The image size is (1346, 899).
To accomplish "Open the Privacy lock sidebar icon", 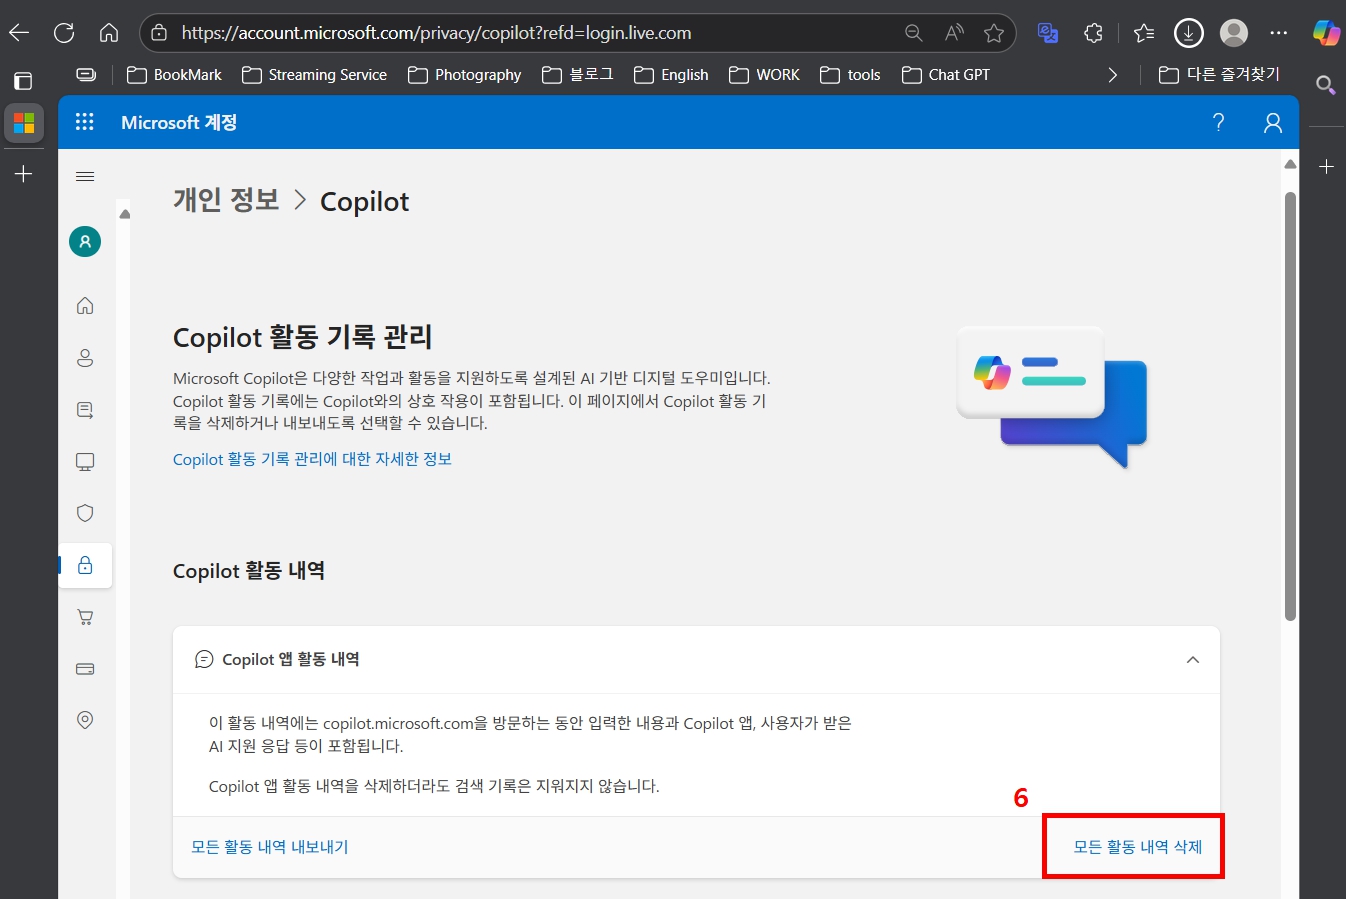I will click(85, 565).
